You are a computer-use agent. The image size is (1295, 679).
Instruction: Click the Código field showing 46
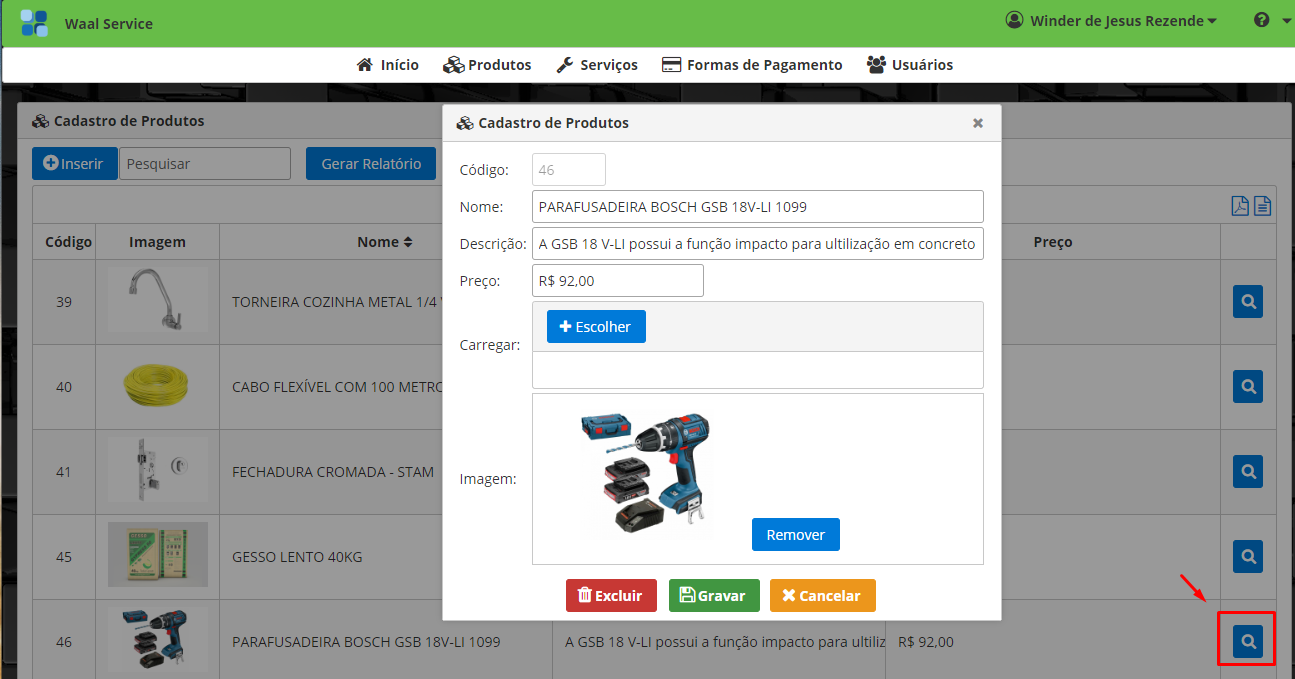569,170
